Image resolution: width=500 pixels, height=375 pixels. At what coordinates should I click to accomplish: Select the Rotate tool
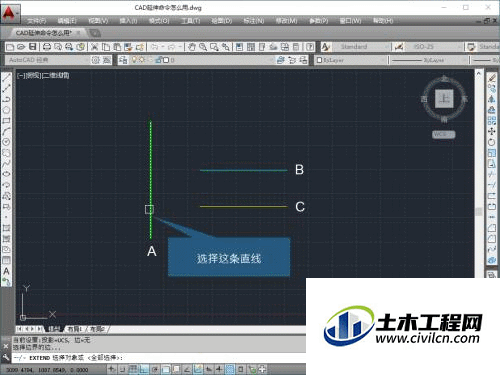pos(492,142)
